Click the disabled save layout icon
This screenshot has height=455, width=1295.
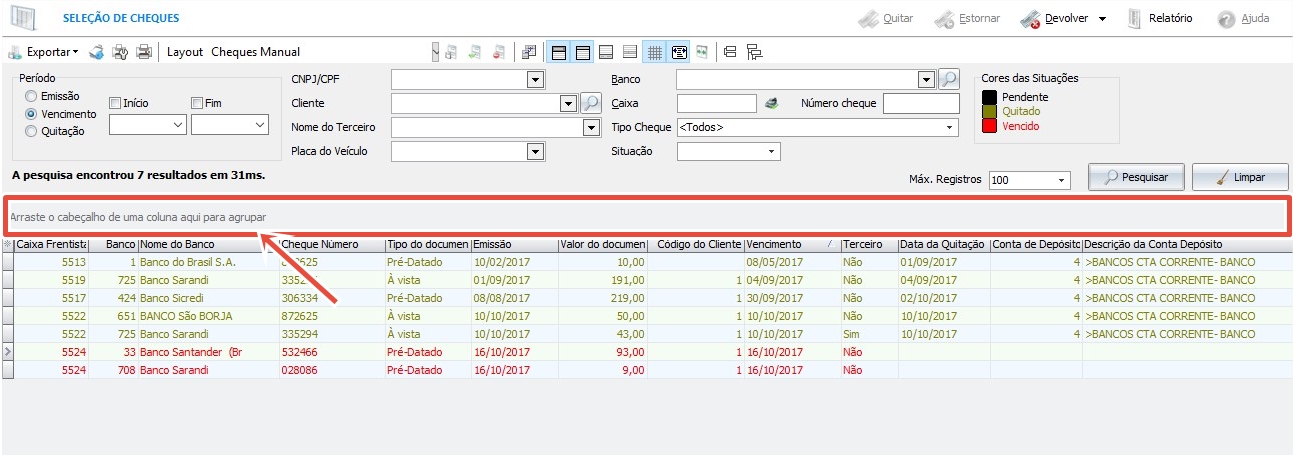click(451, 51)
